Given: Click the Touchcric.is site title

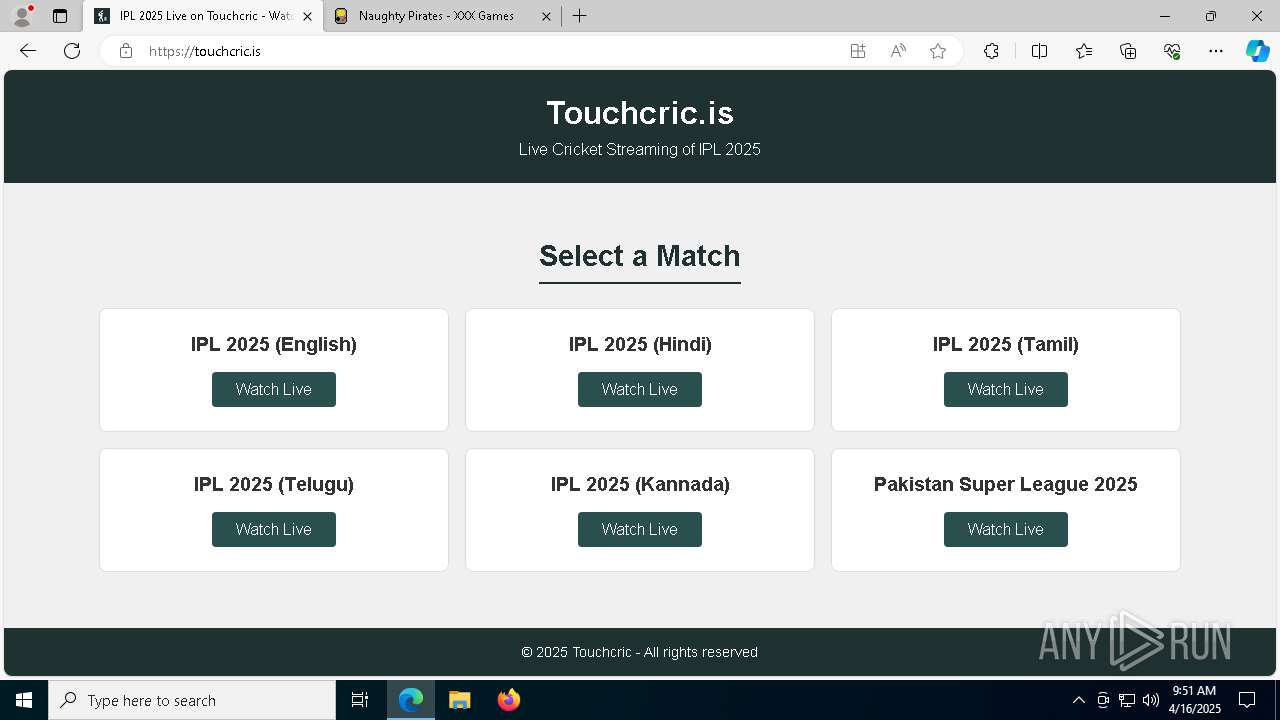Looking at the screenshot, I should click(x=640, y=113).
